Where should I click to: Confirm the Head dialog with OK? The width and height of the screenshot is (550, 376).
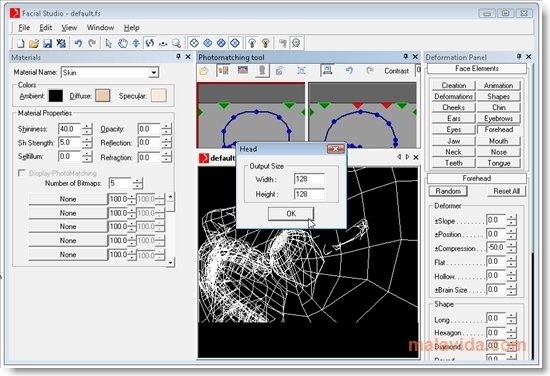pyautogui.click(x=291, y=214)
